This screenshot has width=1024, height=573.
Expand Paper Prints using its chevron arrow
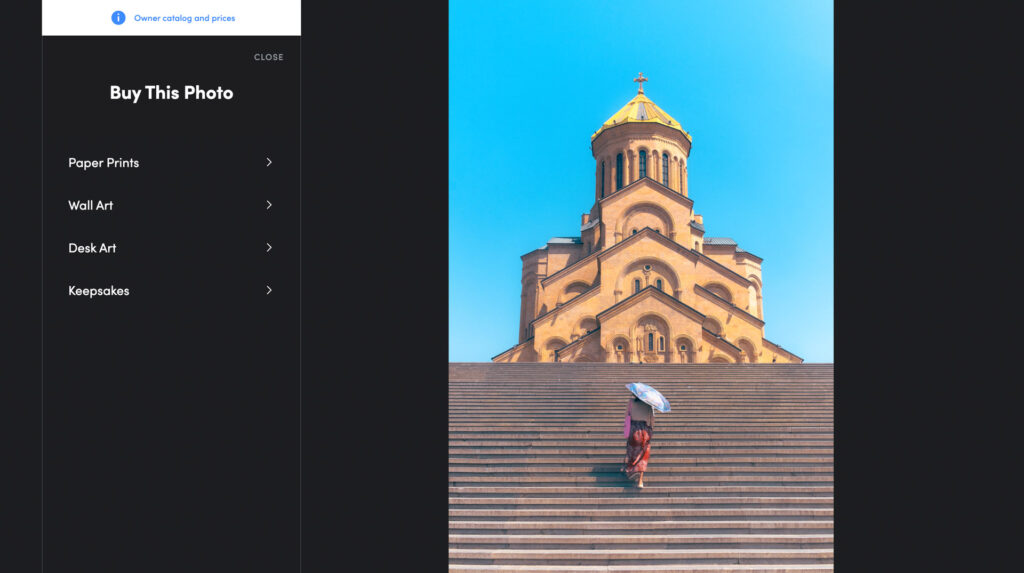[269, 162]
